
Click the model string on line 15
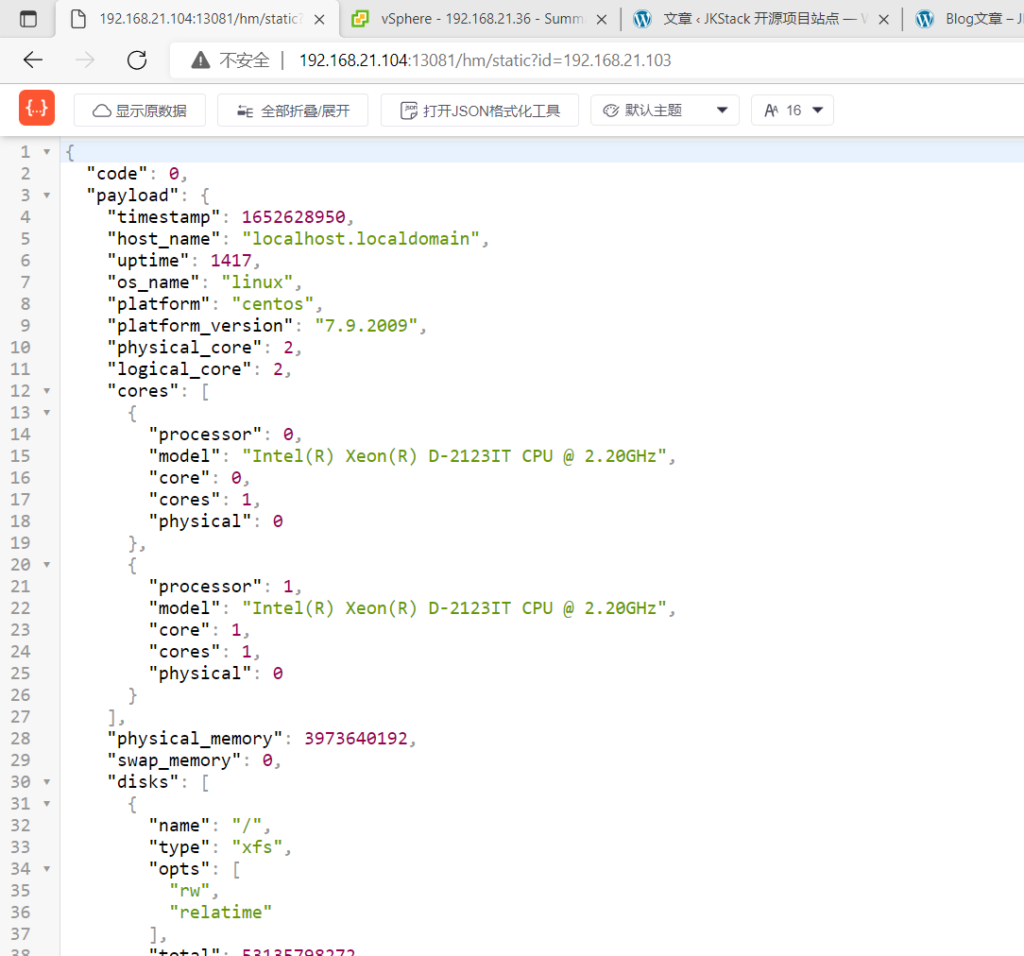(x=455, y=456)
